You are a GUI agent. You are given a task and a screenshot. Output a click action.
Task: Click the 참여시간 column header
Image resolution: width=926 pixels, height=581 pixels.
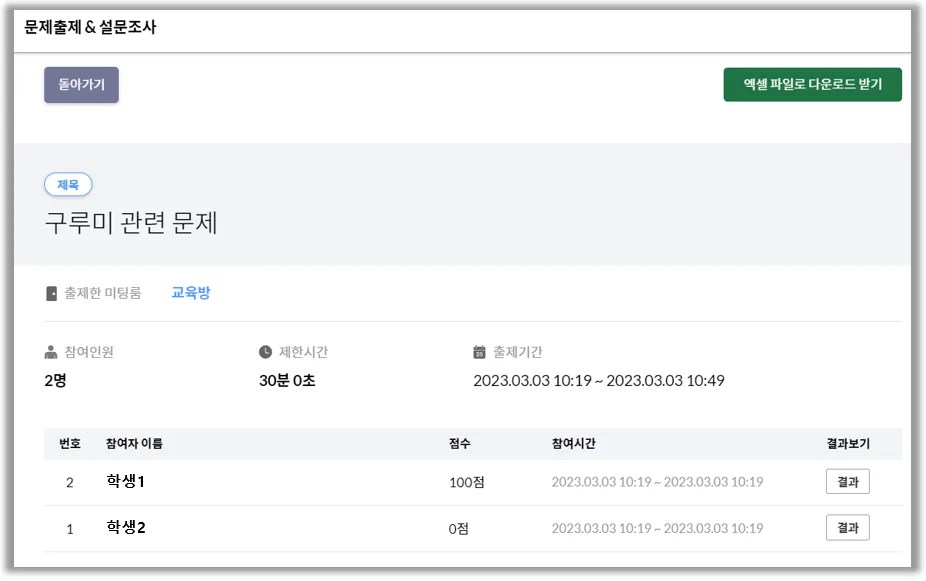click(x=573, y=444)
